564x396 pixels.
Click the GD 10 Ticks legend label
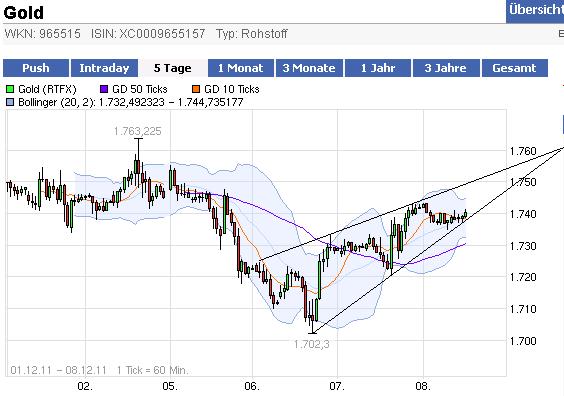[x=232, y=89]
